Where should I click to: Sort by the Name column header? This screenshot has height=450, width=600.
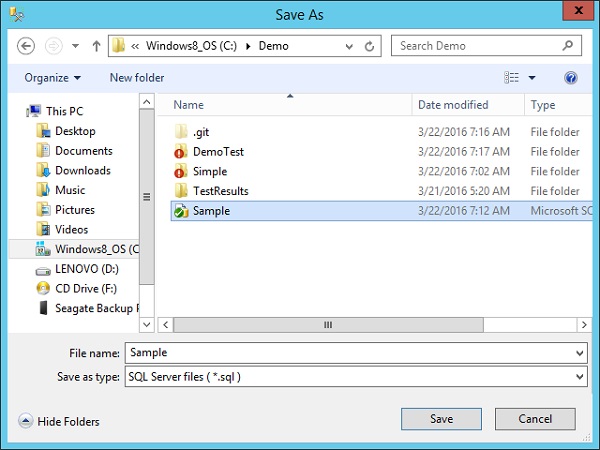[x=188, y=105]
